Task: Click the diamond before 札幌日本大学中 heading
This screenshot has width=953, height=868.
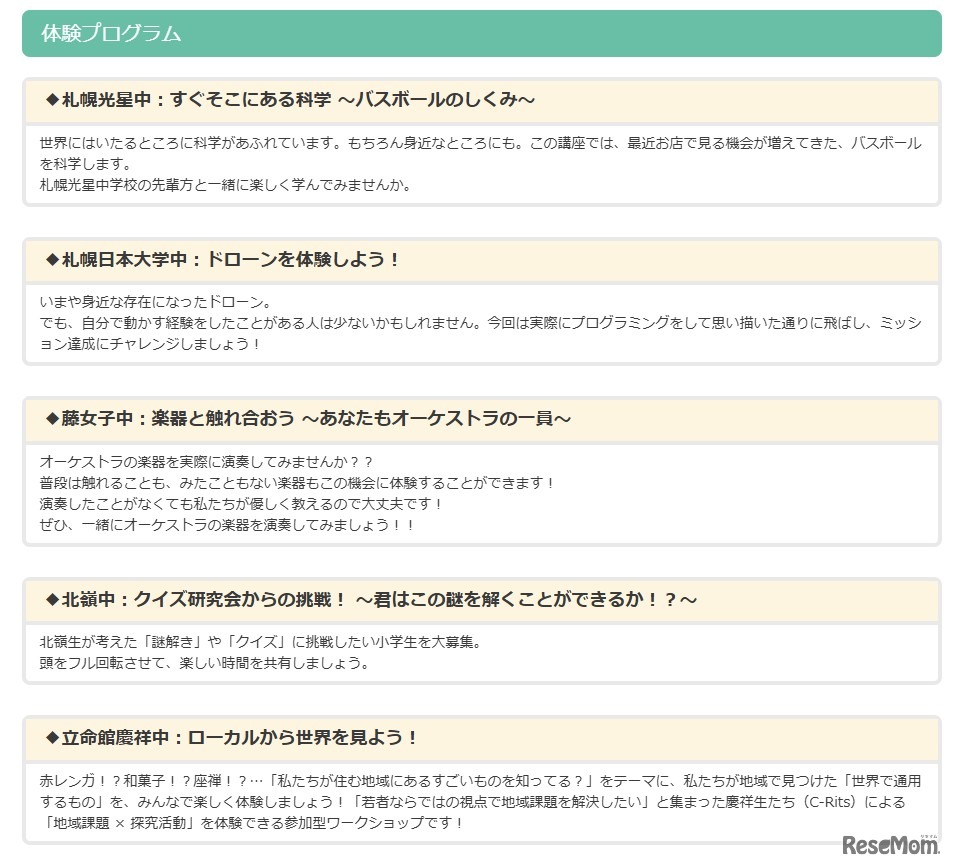Action: click(52, 260)
